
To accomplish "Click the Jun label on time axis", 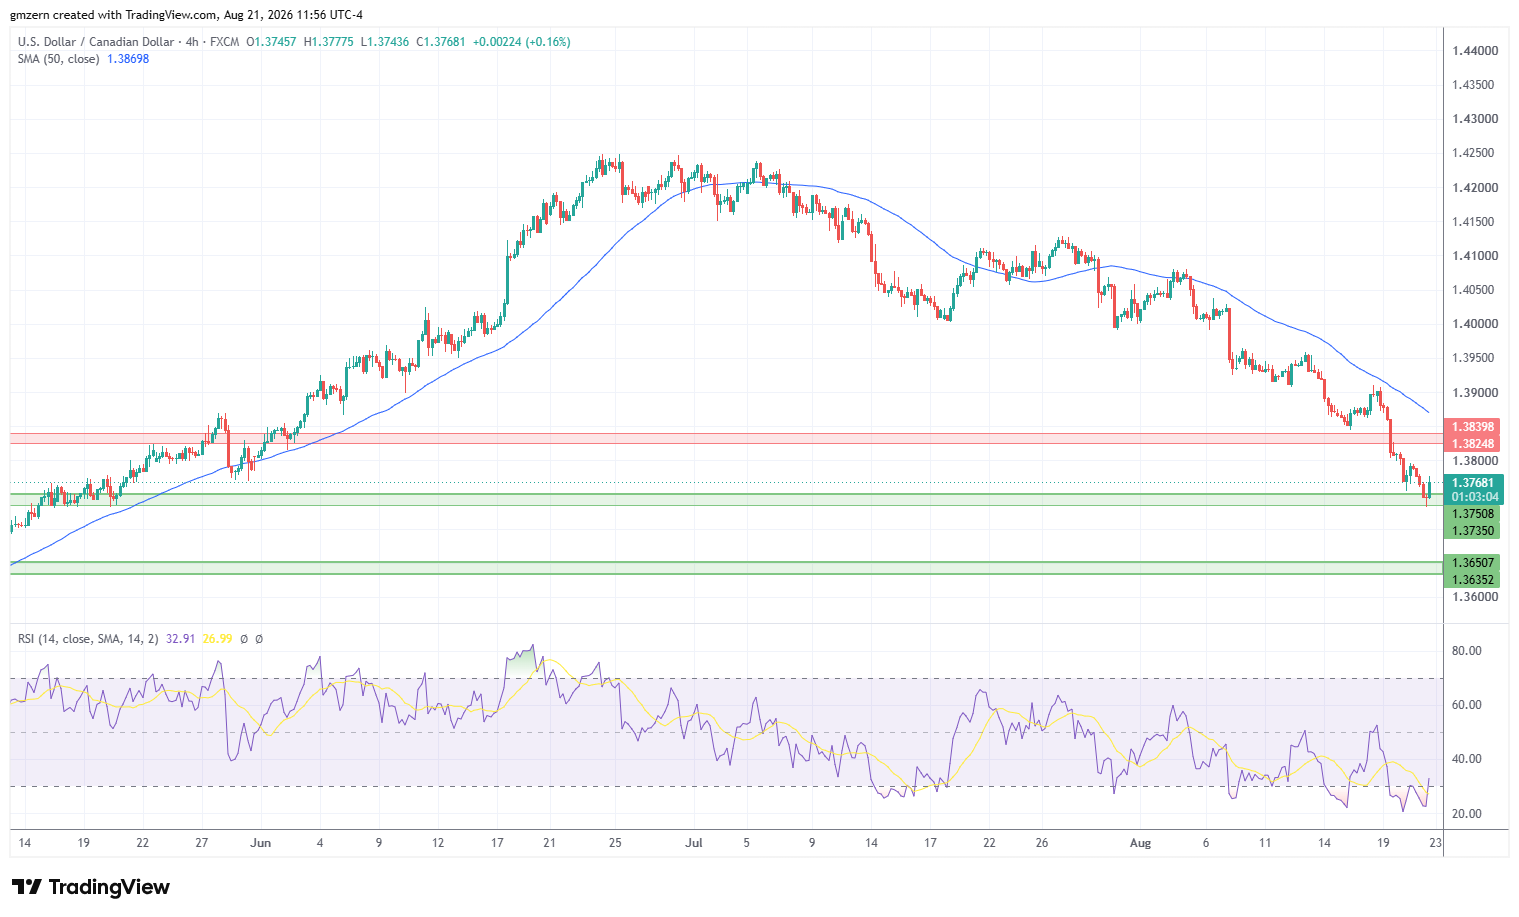I will (x=261, y=843).
